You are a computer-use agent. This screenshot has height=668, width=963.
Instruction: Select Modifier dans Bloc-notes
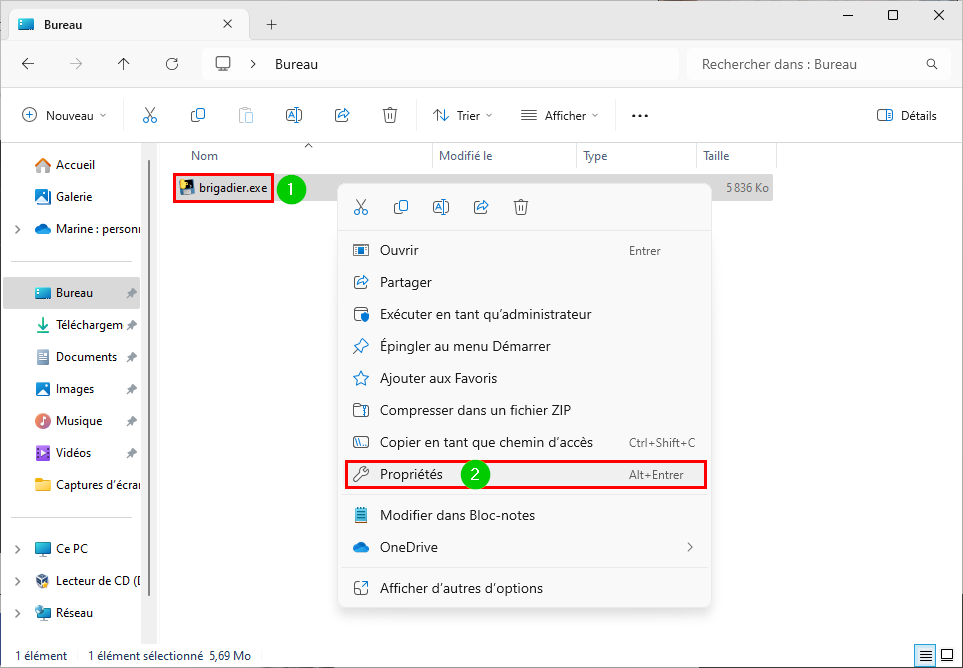[x=524, y=515]
